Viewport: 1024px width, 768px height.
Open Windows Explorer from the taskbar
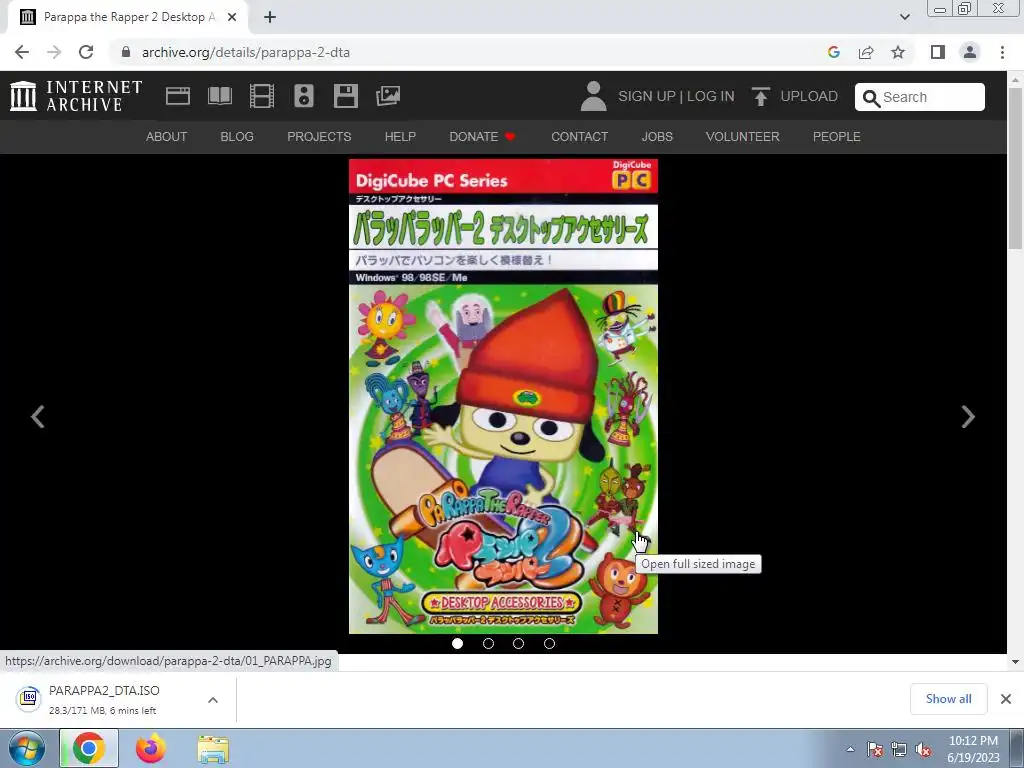(213, 750)
